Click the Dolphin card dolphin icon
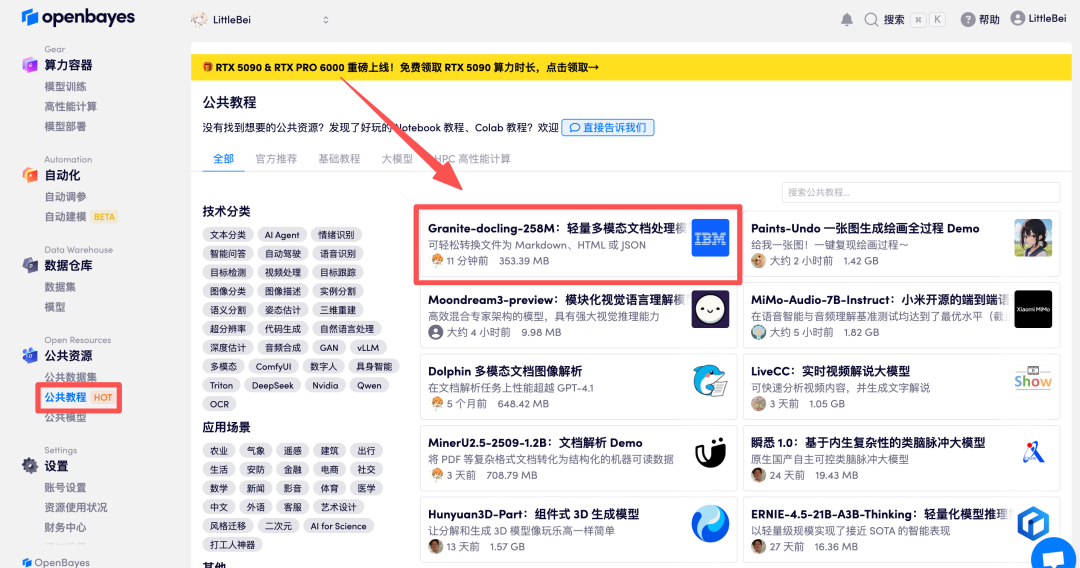Screen dimensions: 1080x568 tap(710, 381)
